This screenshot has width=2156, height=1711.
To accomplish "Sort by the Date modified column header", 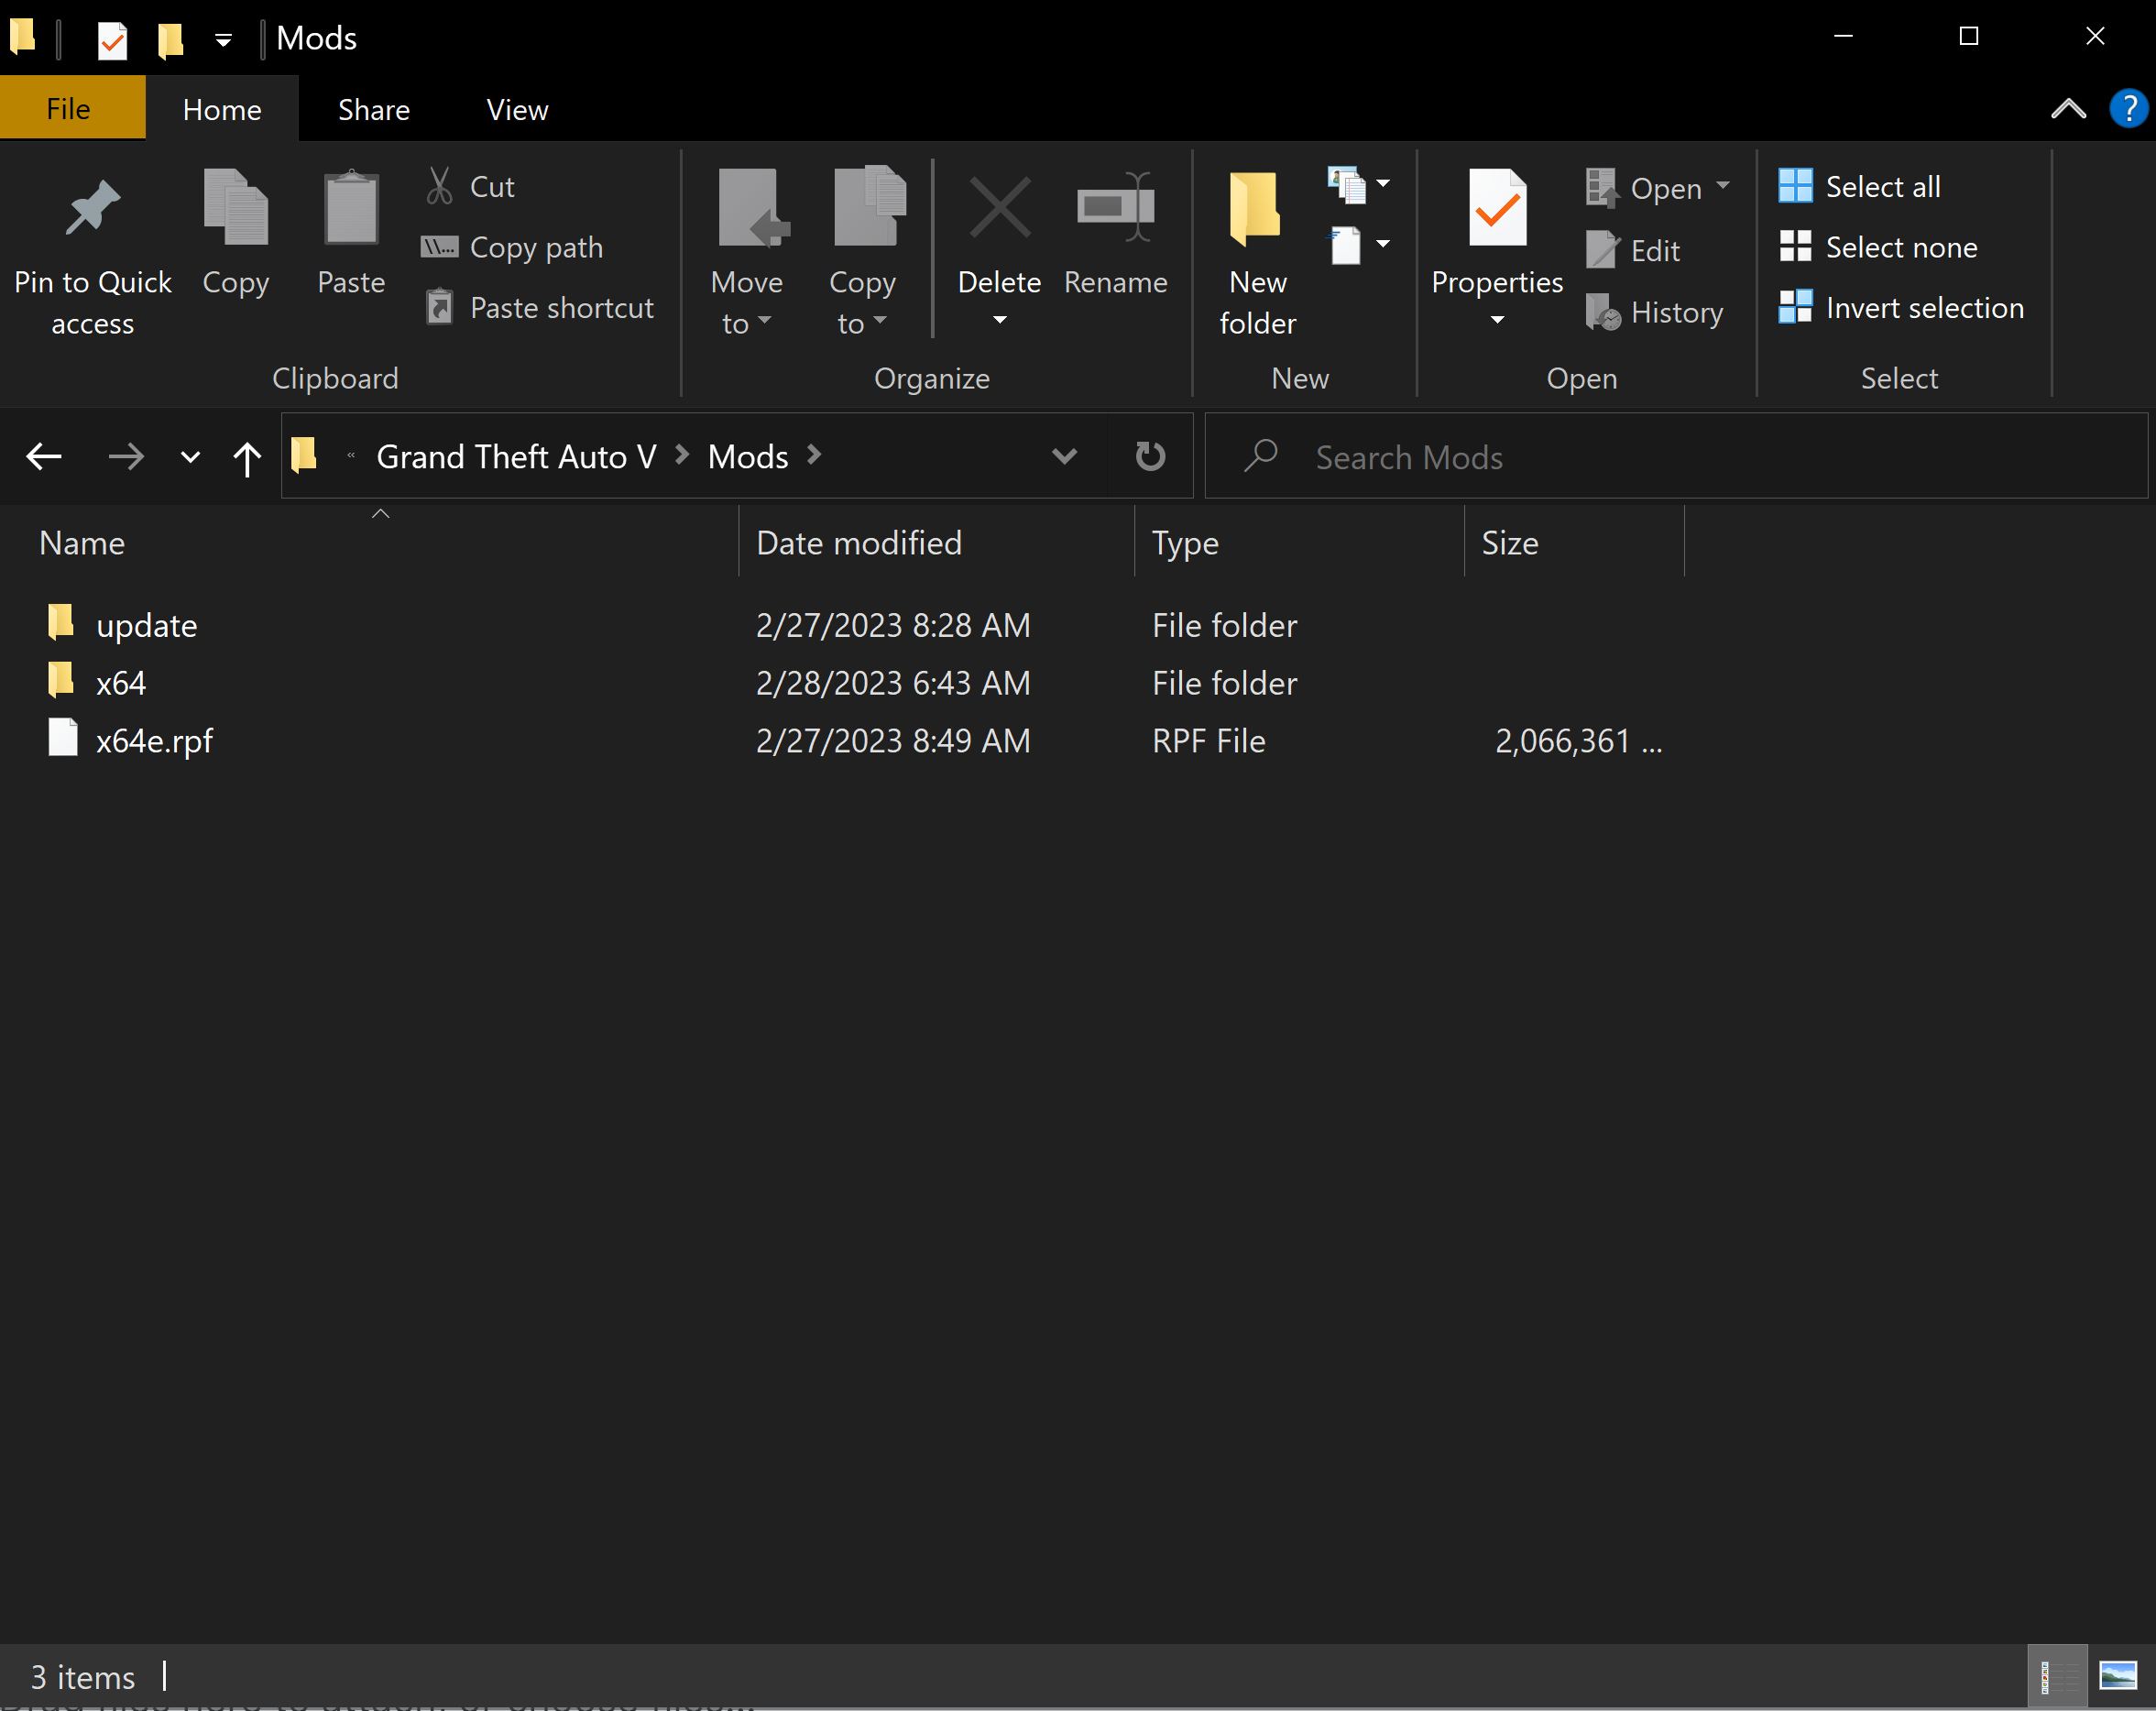I will (x=858, y=543).
